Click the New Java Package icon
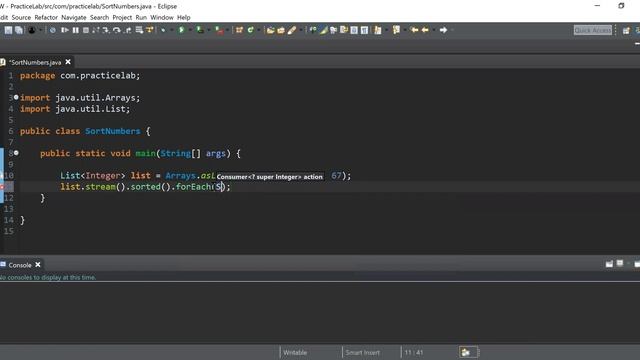640x360 pixels. click(239, 30)
